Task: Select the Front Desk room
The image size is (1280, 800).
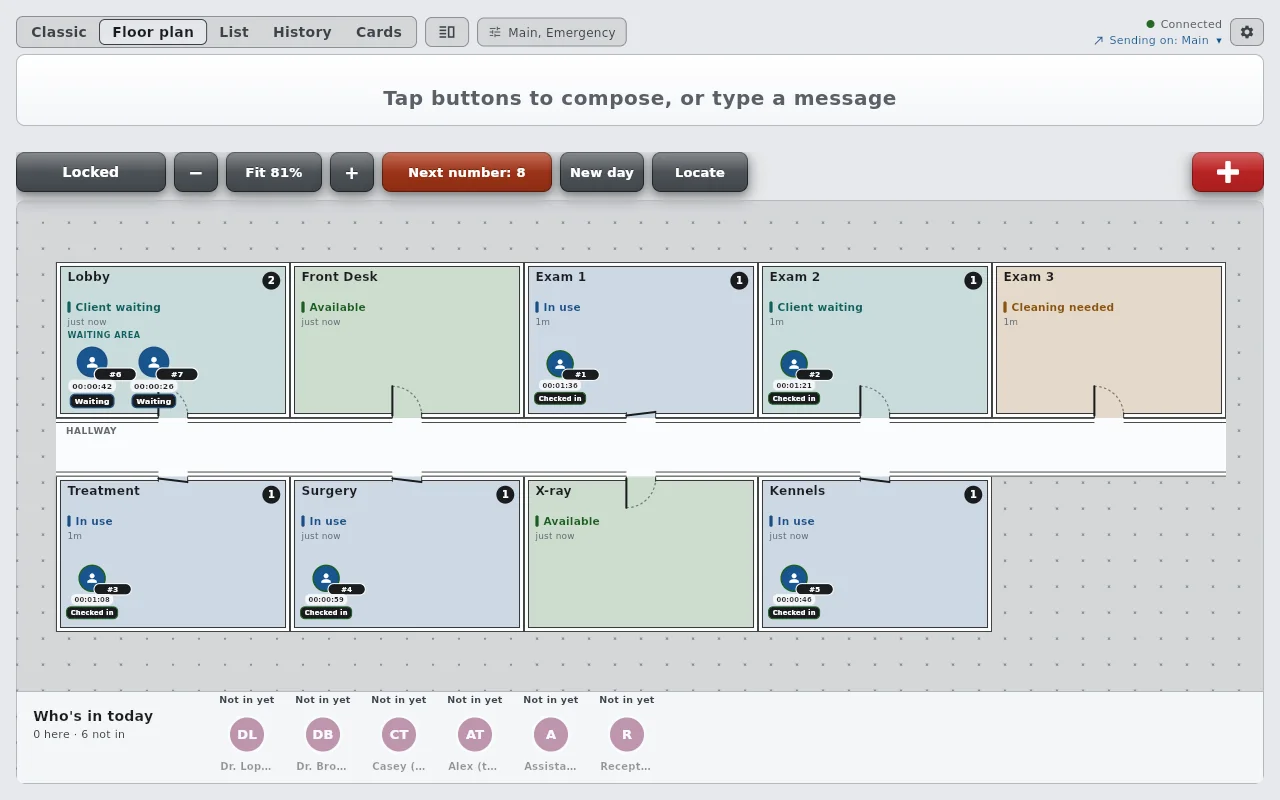Action: click(x=407, y=340)
